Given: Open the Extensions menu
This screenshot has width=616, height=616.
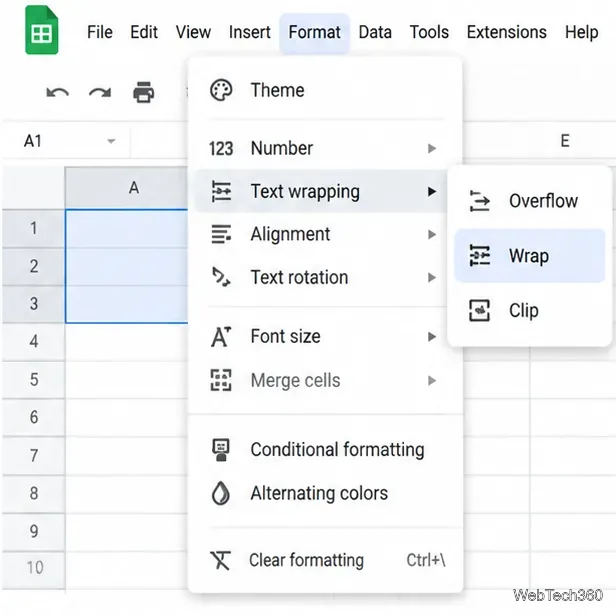Looking at the screenshot, I should click(507, 32).
